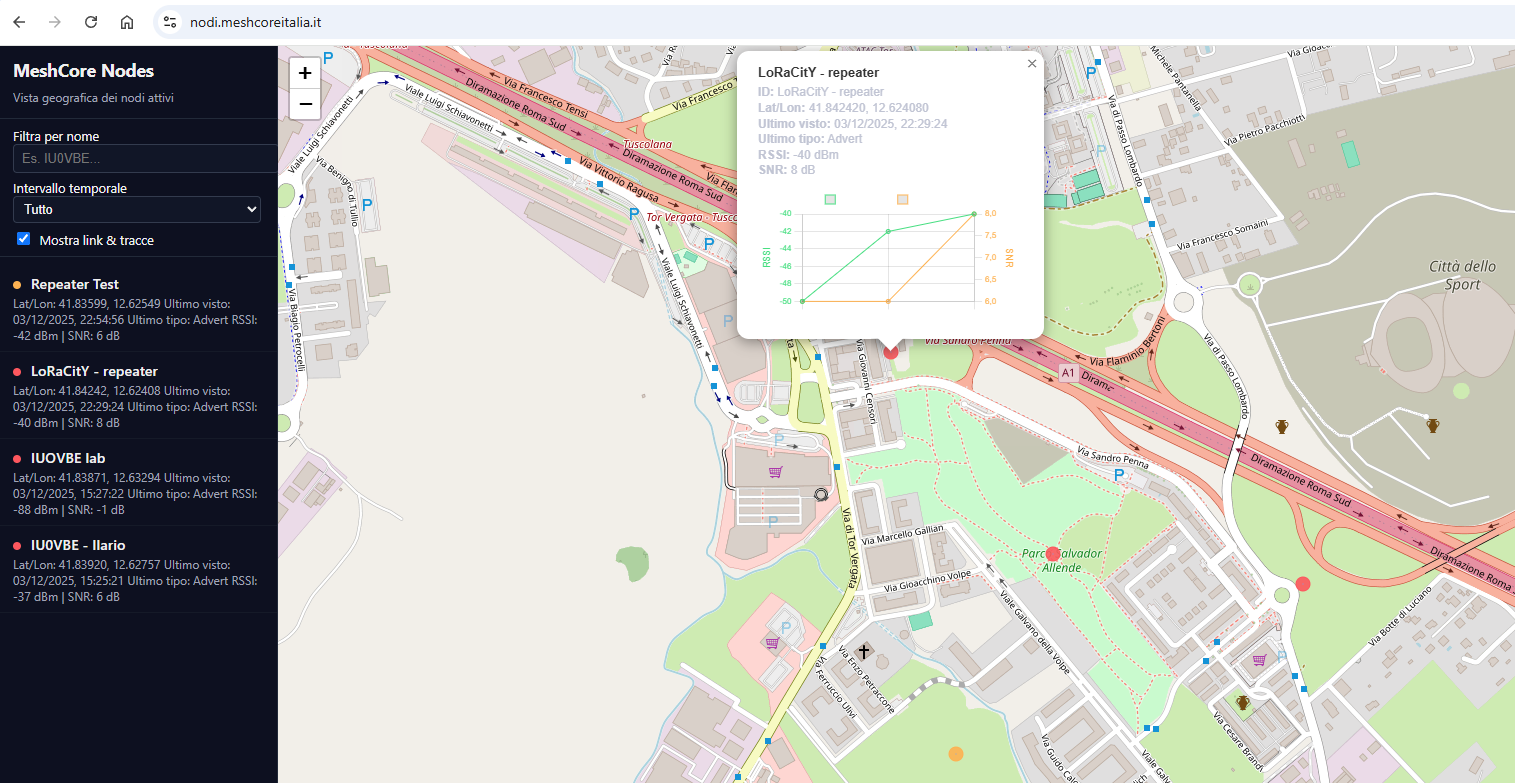1515x783 pixels.
Task: Click the orange node marker on map
Action: coord(956,753)
